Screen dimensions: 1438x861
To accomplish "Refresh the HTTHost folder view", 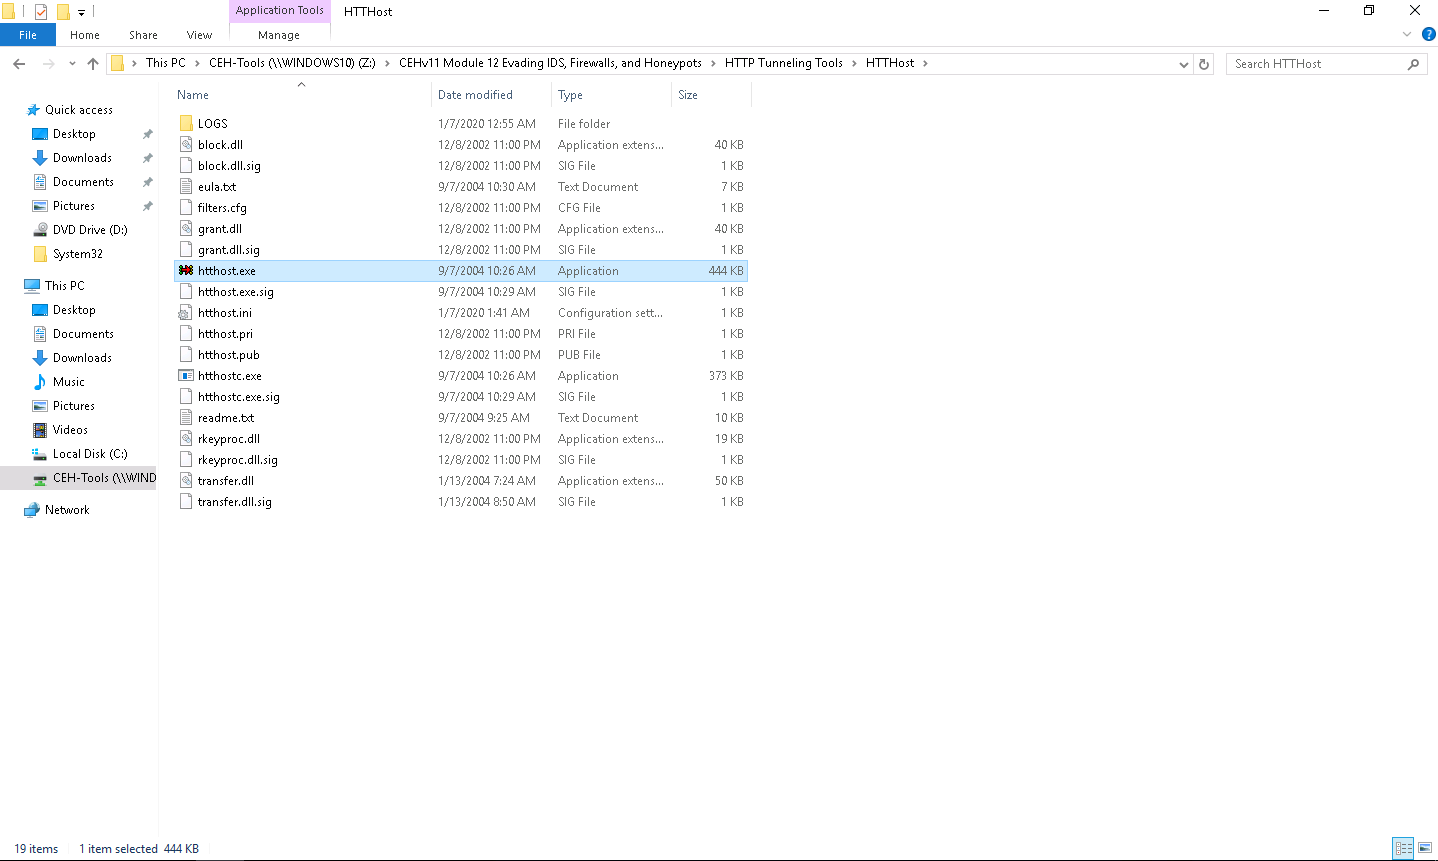I will point(1204,64).
